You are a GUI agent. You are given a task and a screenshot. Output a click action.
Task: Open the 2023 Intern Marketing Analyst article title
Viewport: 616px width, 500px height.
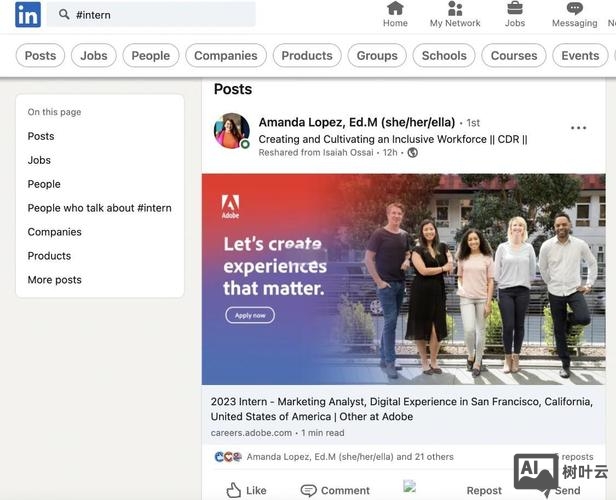pyautogui.click(x=402, y=409)
